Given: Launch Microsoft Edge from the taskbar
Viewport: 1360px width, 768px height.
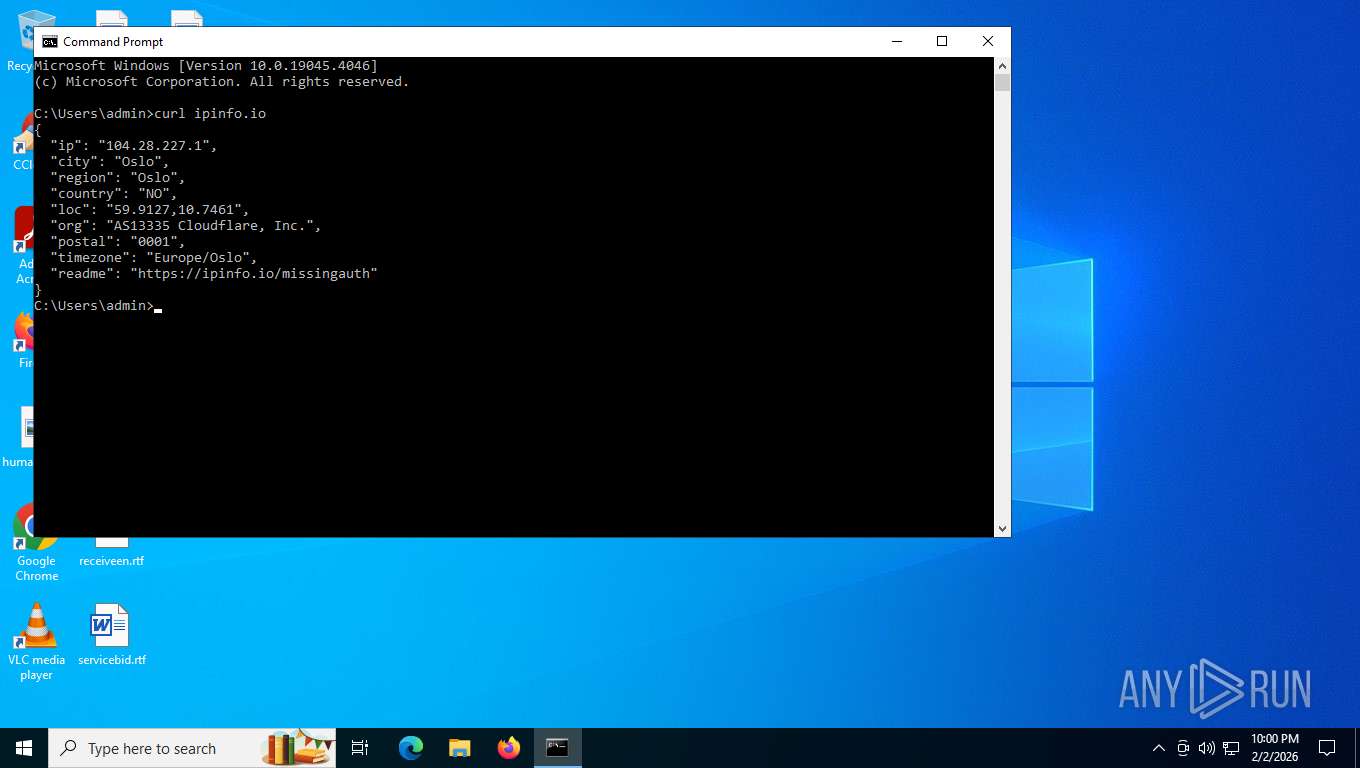Looking at the screenshot, I should pyautogui.click(x=410, y=748).
